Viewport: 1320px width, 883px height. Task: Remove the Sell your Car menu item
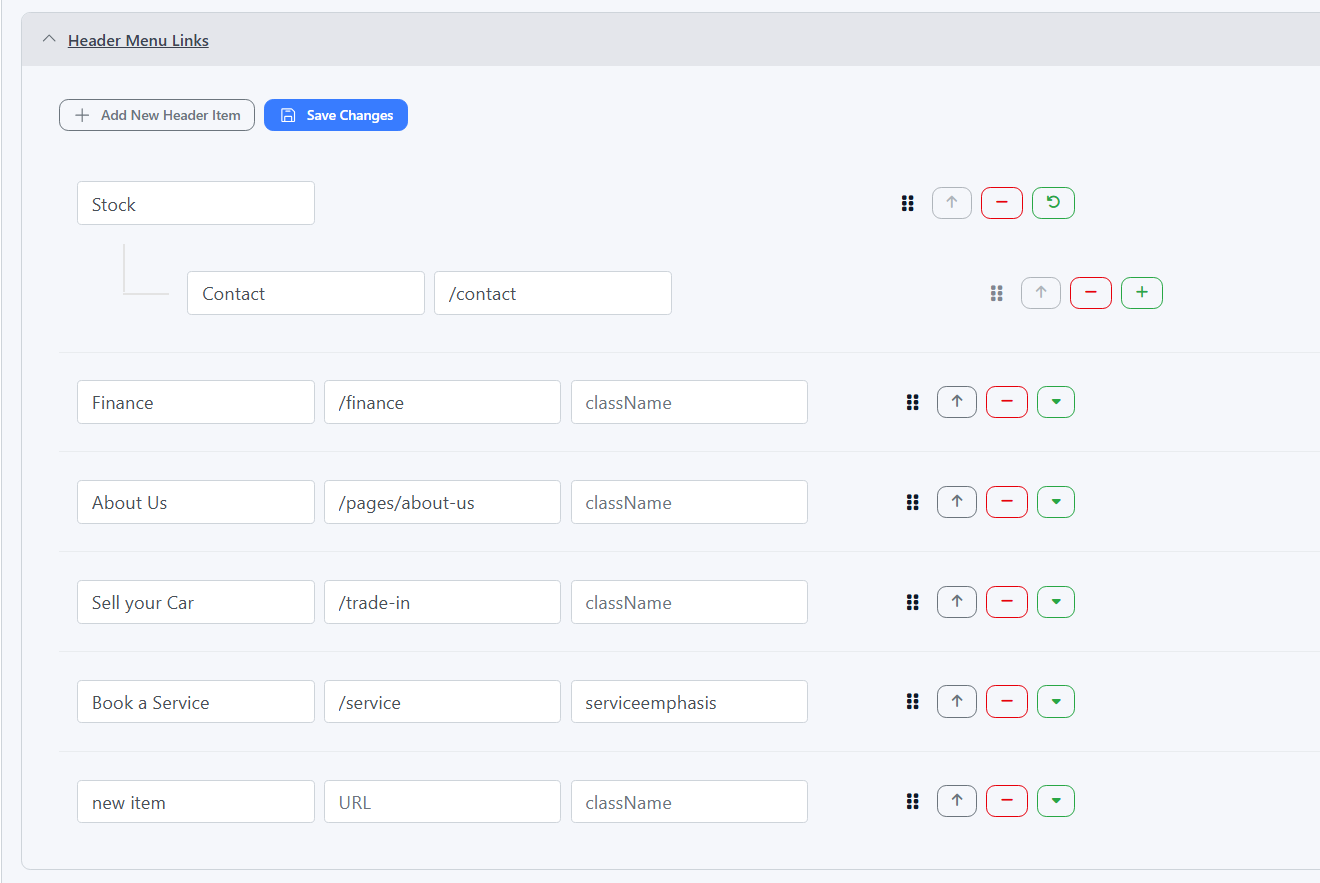point(1006,602)
